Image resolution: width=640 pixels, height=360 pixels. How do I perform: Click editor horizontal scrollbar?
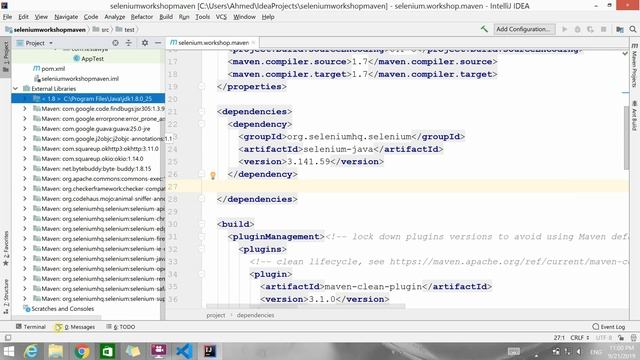(x=306, y=306)
